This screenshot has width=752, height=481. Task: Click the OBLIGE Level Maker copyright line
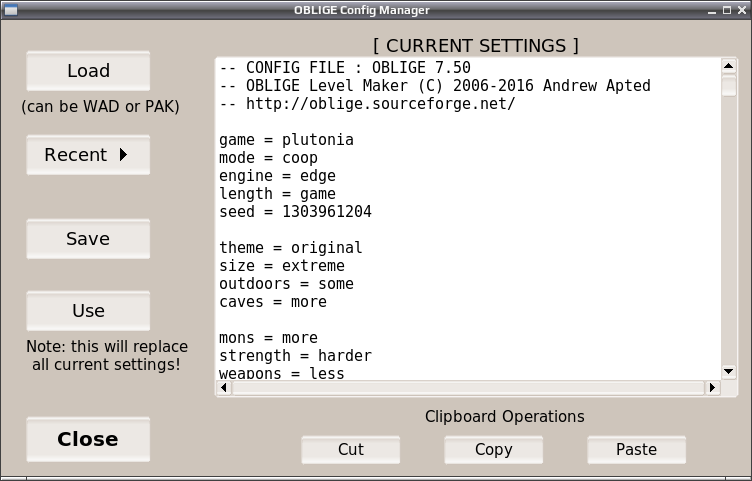pyautogui.click(x=435, y=86)
